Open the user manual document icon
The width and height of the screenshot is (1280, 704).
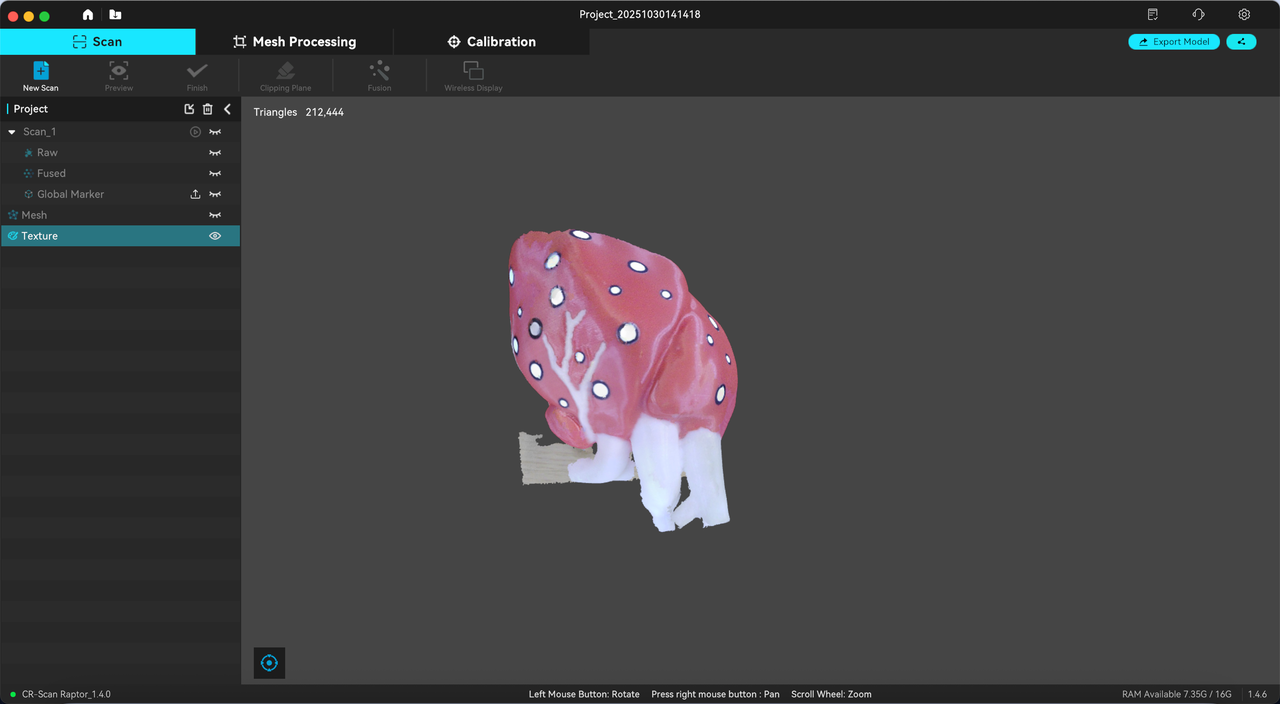point(1153,15)
